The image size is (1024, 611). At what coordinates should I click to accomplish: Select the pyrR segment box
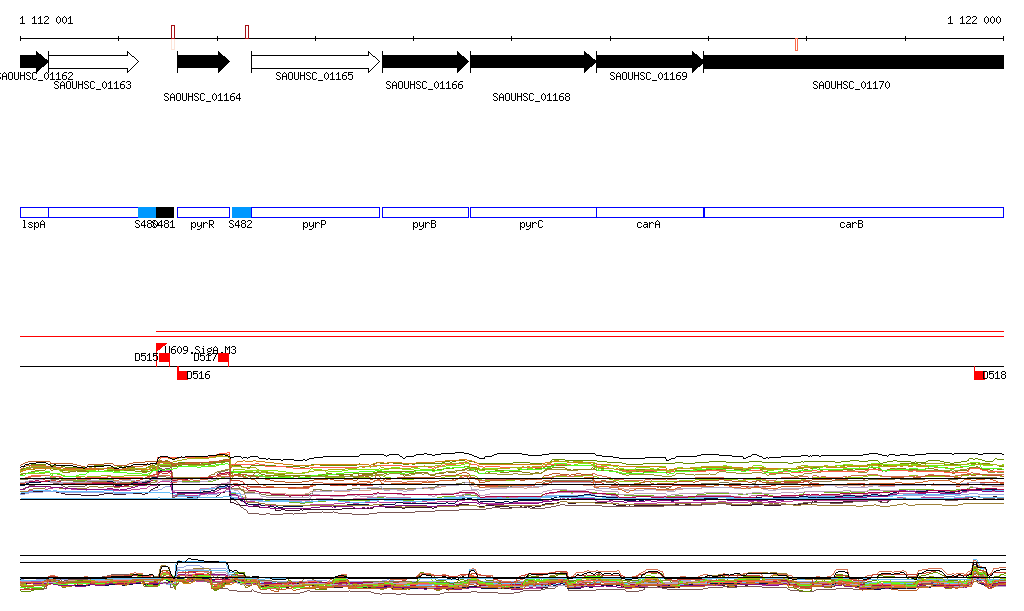point(203,212)
